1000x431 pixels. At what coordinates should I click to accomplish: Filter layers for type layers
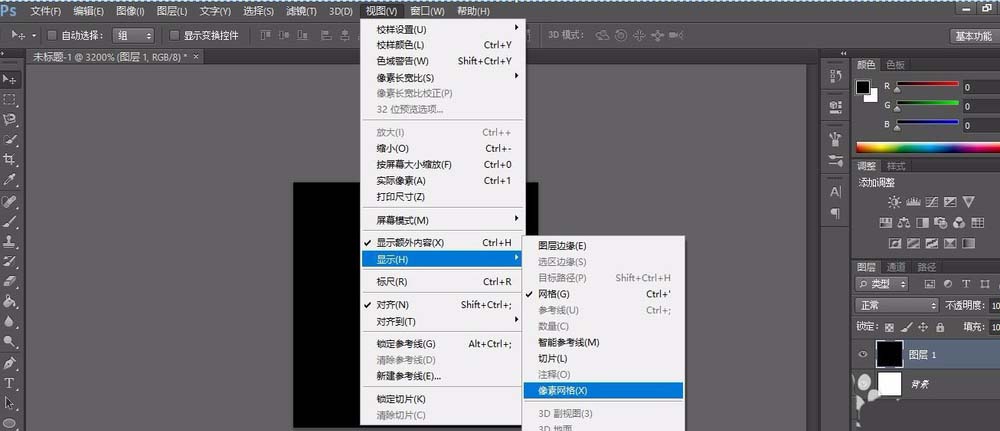tap(966, 284)
